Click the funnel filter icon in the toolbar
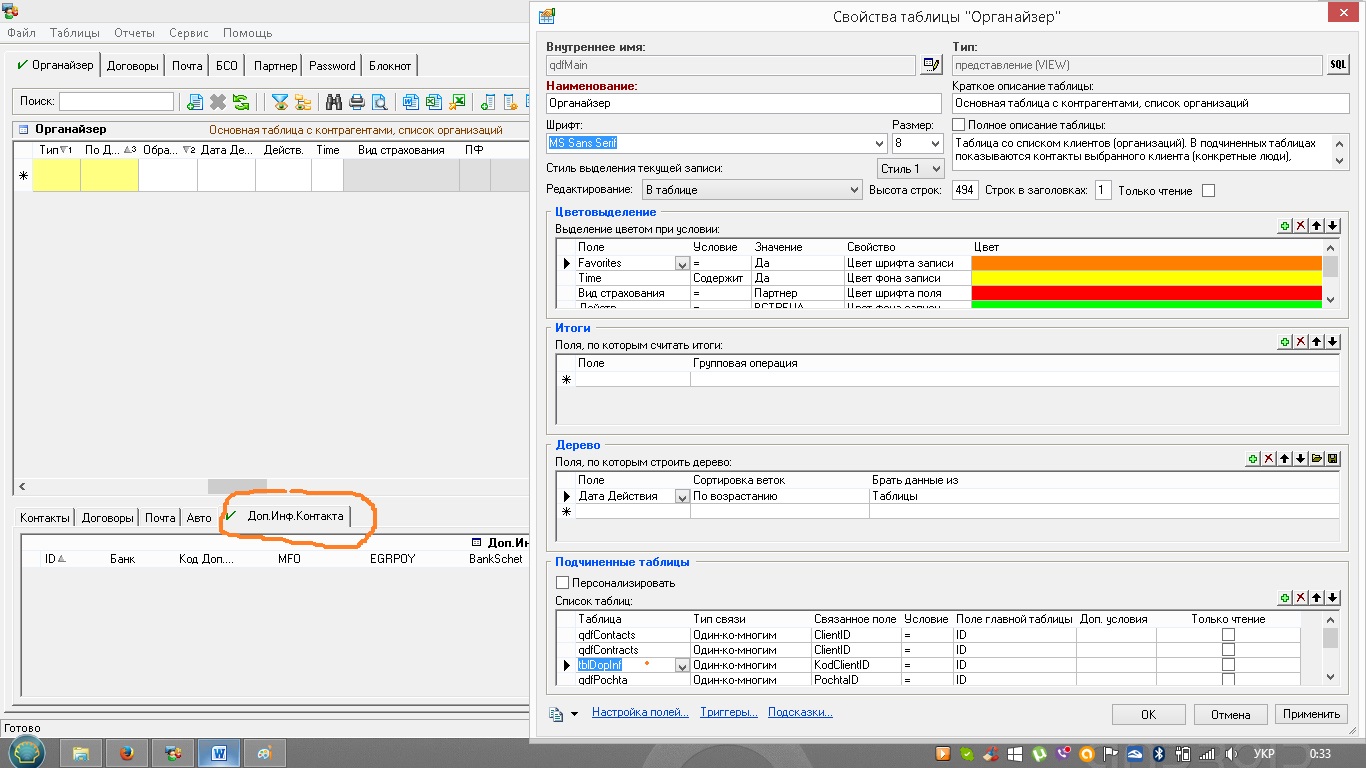 coord(281,102)
